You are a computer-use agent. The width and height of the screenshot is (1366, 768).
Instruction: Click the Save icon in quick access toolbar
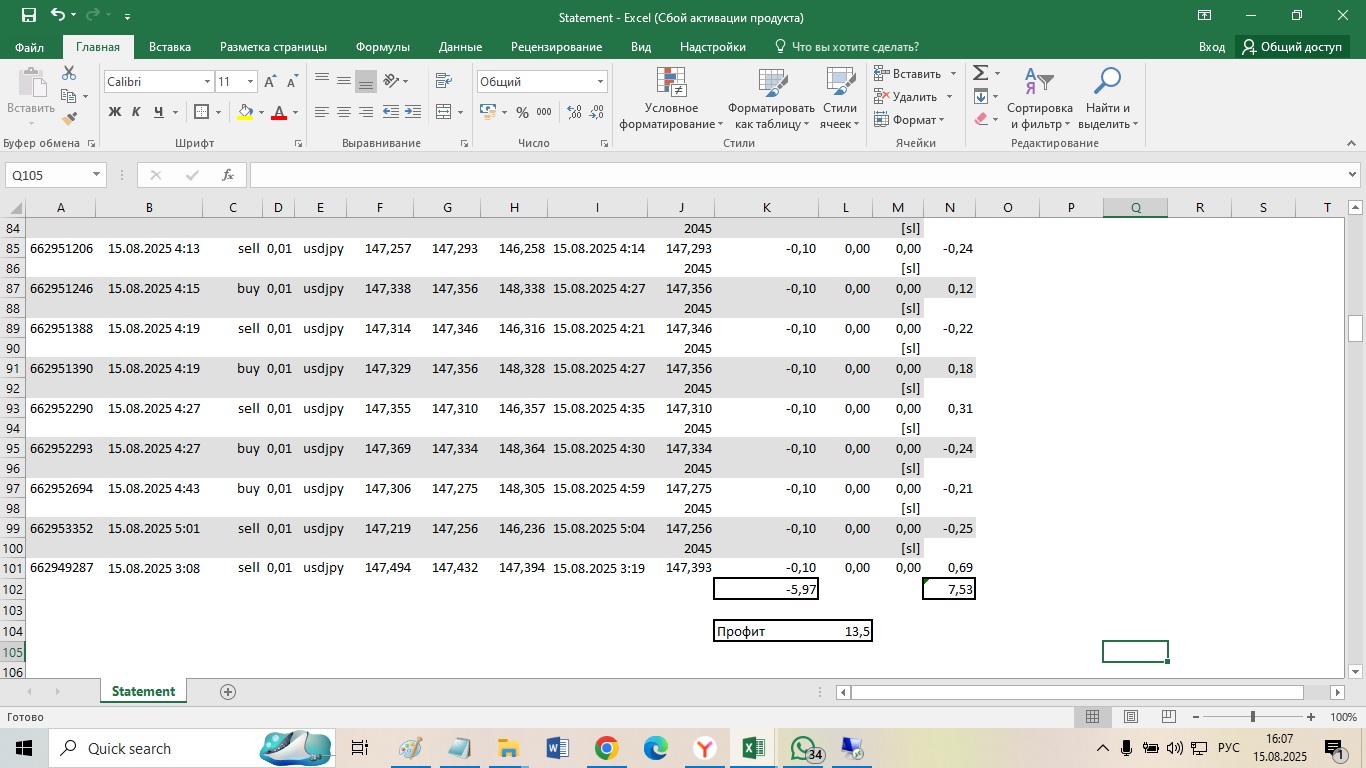click(x=28, y=16)
